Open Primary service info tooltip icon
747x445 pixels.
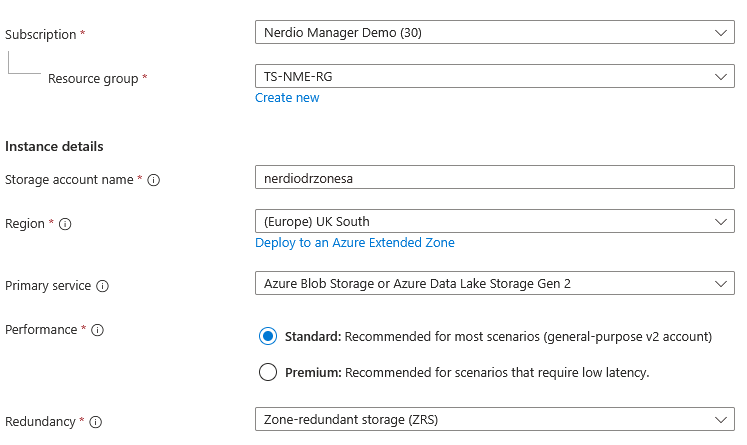click(x=102, y=286)
